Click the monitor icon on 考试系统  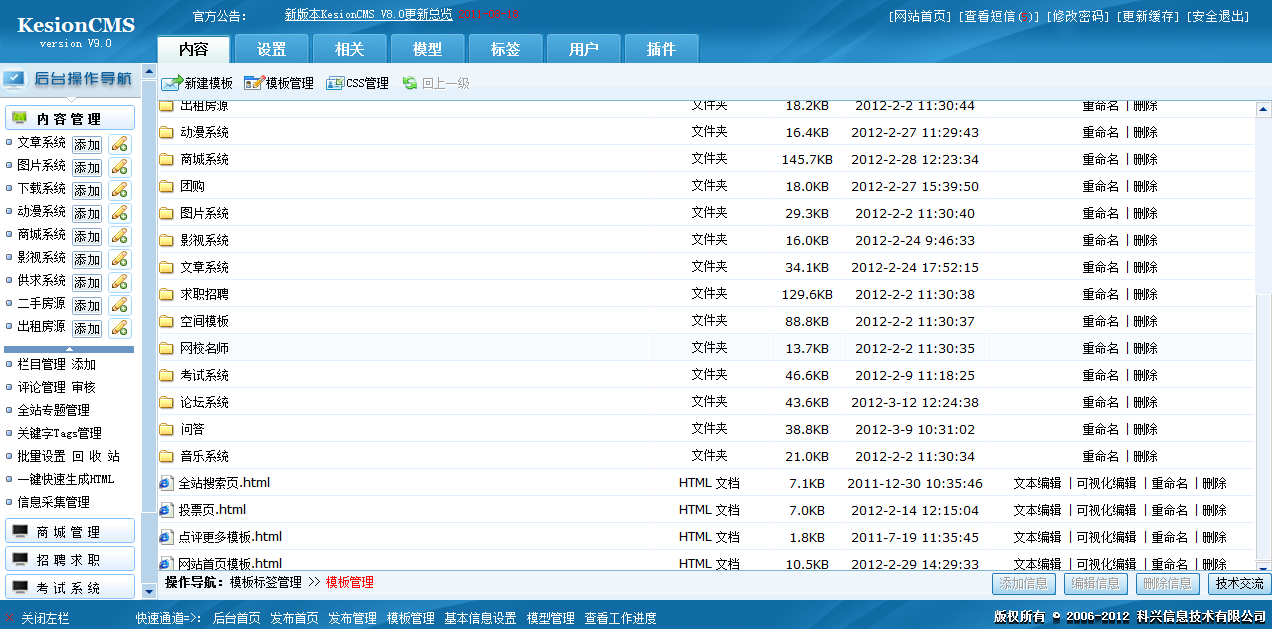(x=20, y=587)
